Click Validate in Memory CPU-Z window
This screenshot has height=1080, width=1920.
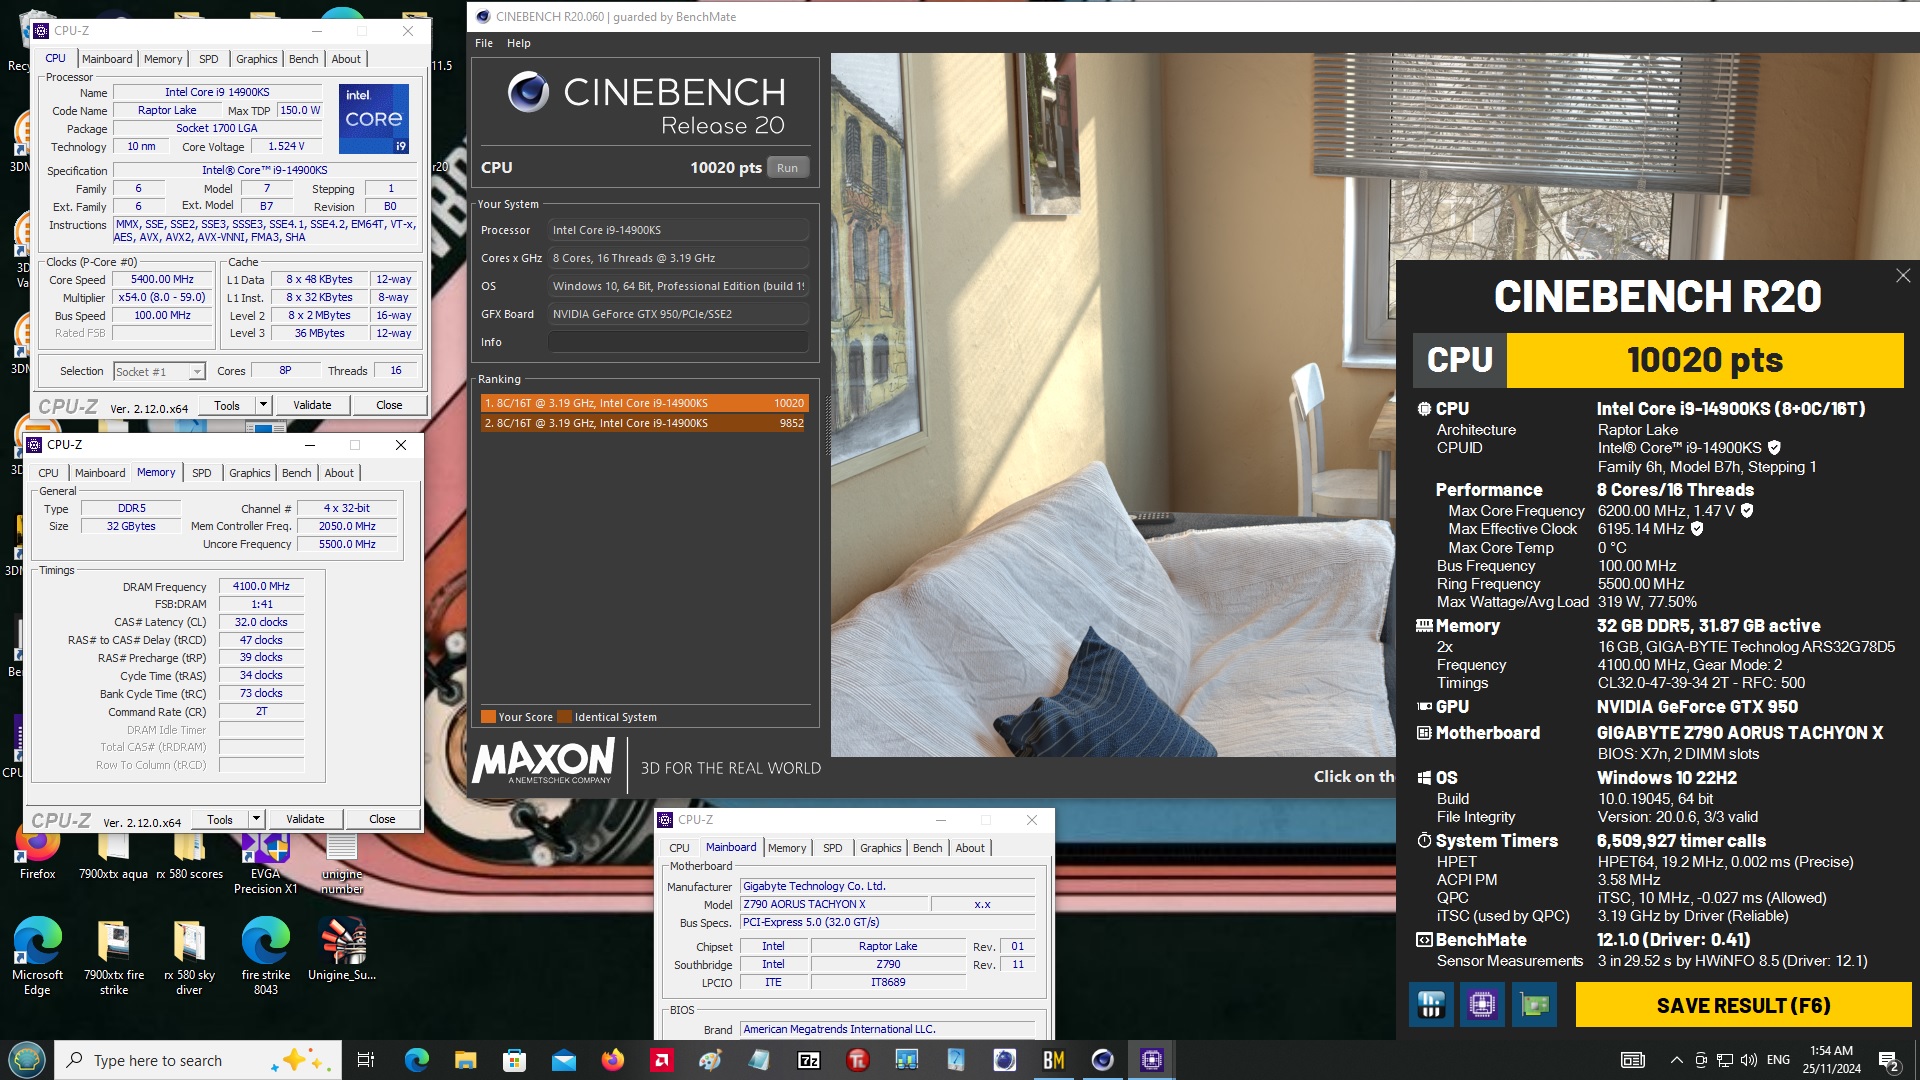coord(305,819)
